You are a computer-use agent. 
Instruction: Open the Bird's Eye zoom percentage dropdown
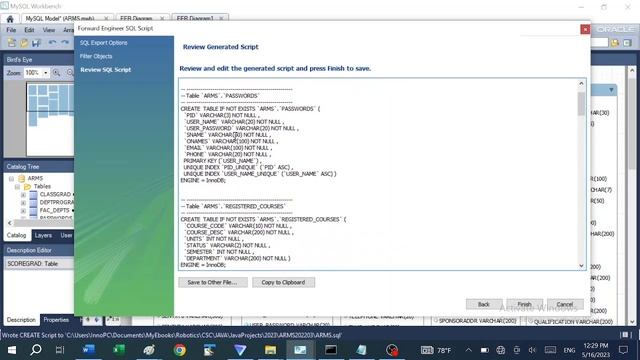click(x=46, y=73)
